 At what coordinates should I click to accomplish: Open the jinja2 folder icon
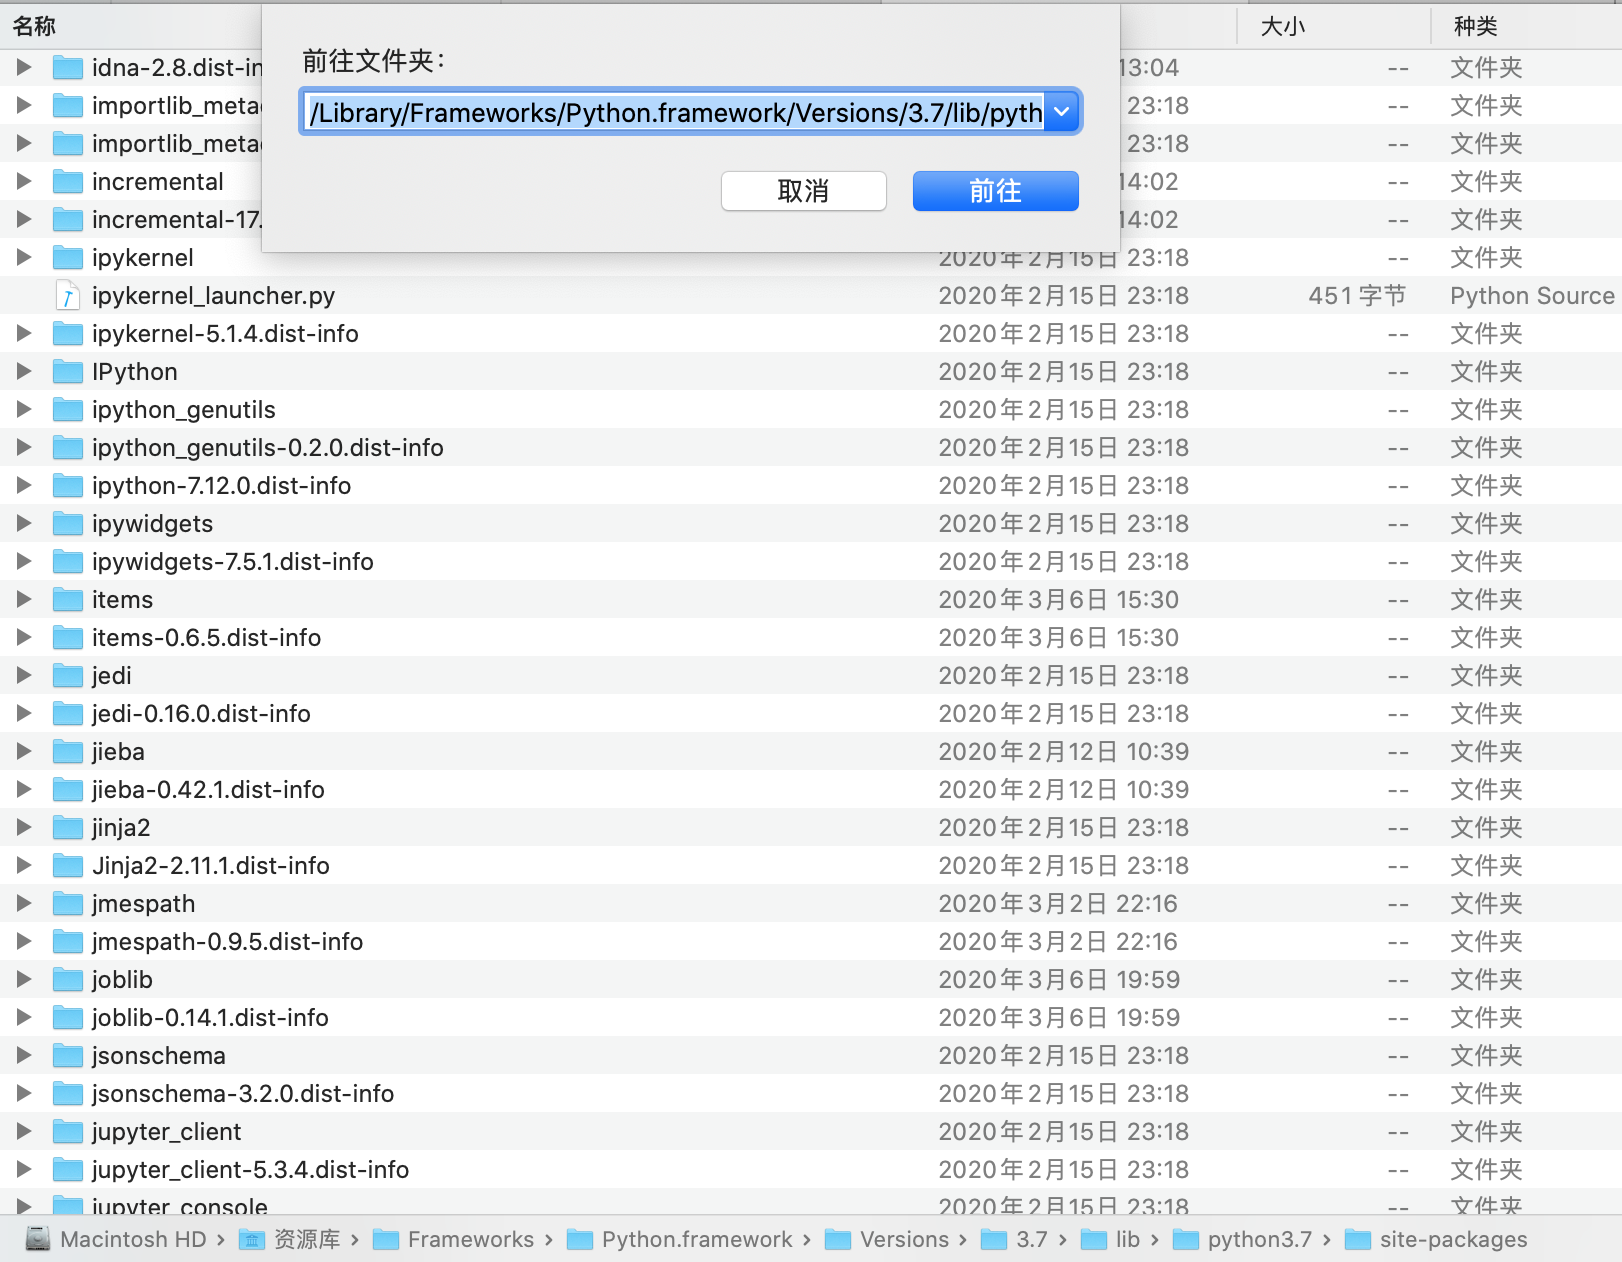[x=66, y=827]
